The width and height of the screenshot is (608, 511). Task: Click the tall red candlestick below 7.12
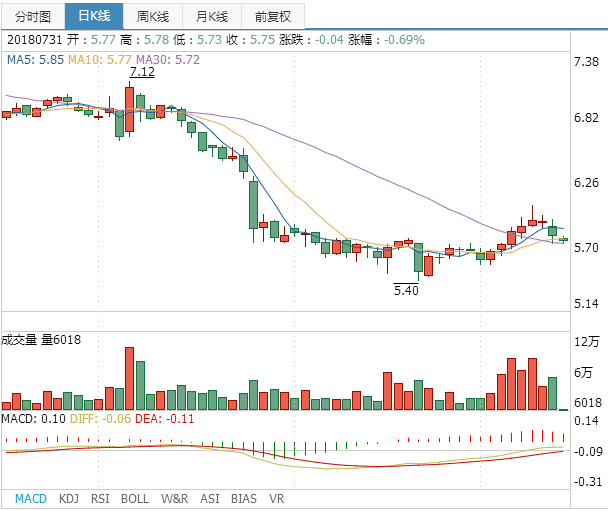click(130, 109)
